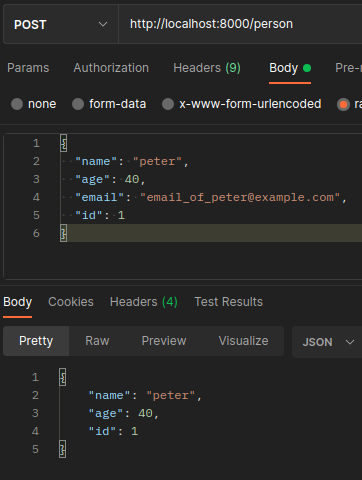
Task: Select the raw body radio button
Action: [x=343, y=104]
